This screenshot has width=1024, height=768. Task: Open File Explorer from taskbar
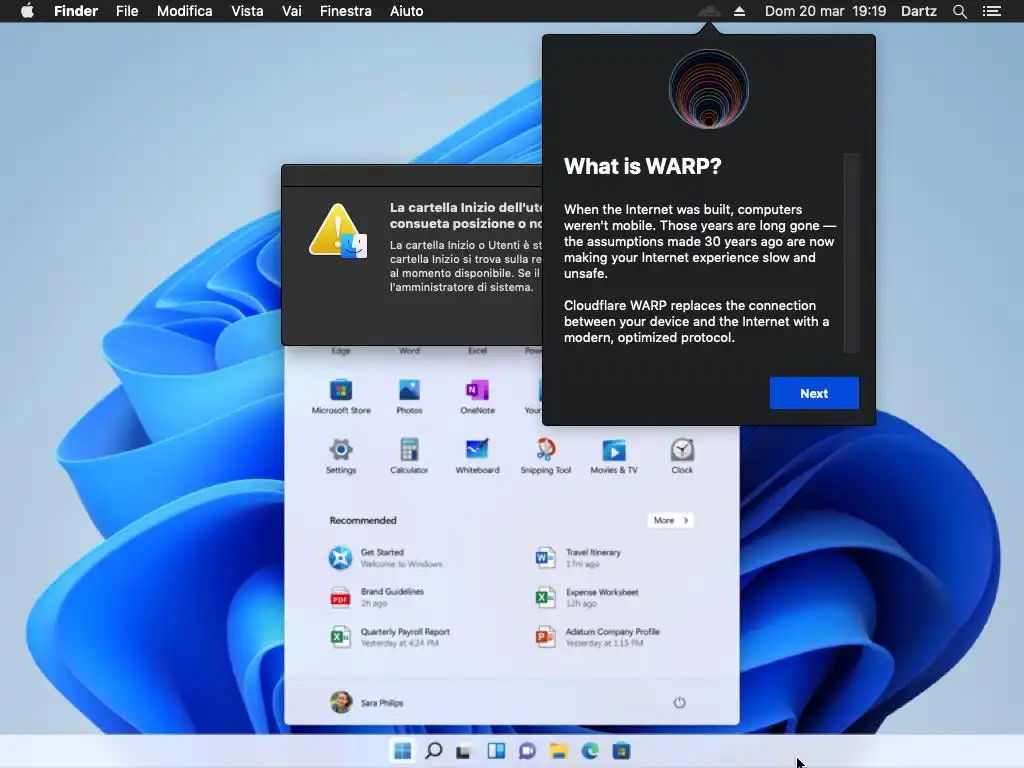[558, 751]
